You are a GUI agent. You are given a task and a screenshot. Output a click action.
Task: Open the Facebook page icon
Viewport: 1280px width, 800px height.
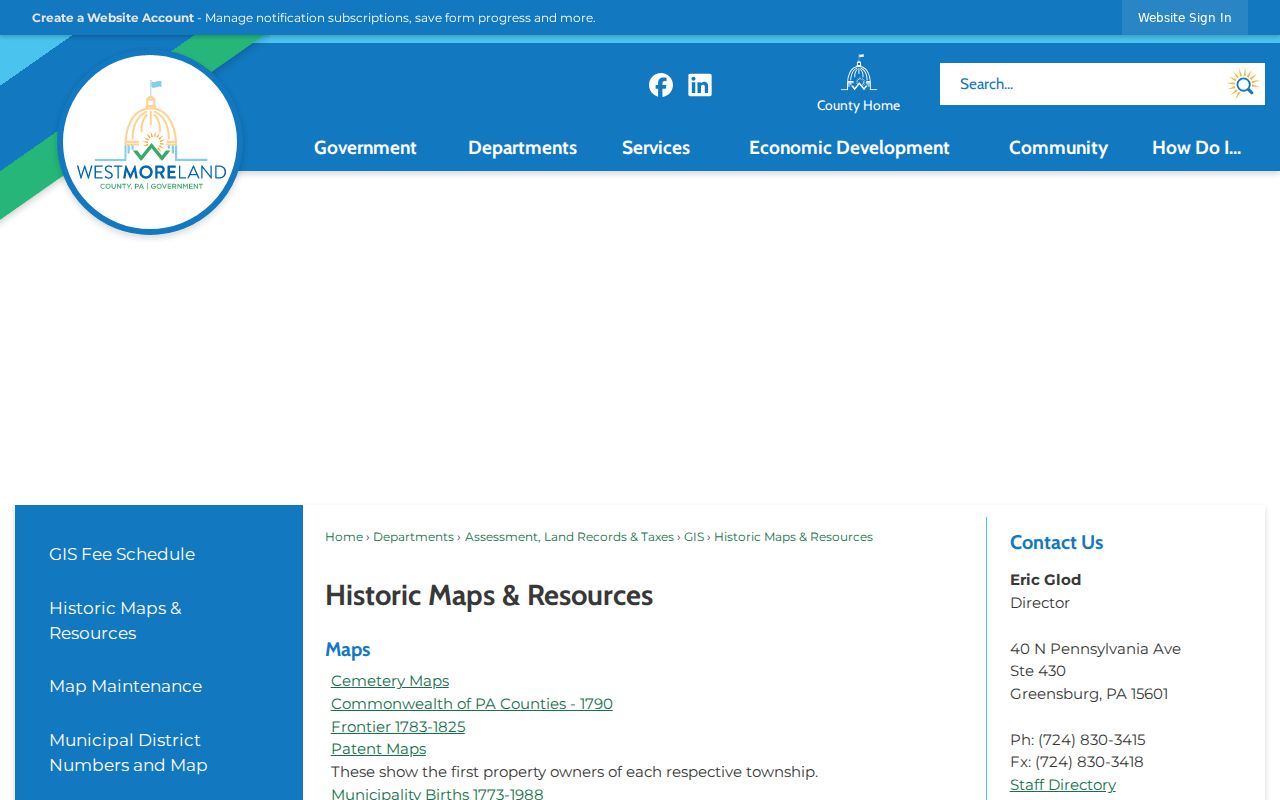[x=661, y=85]
